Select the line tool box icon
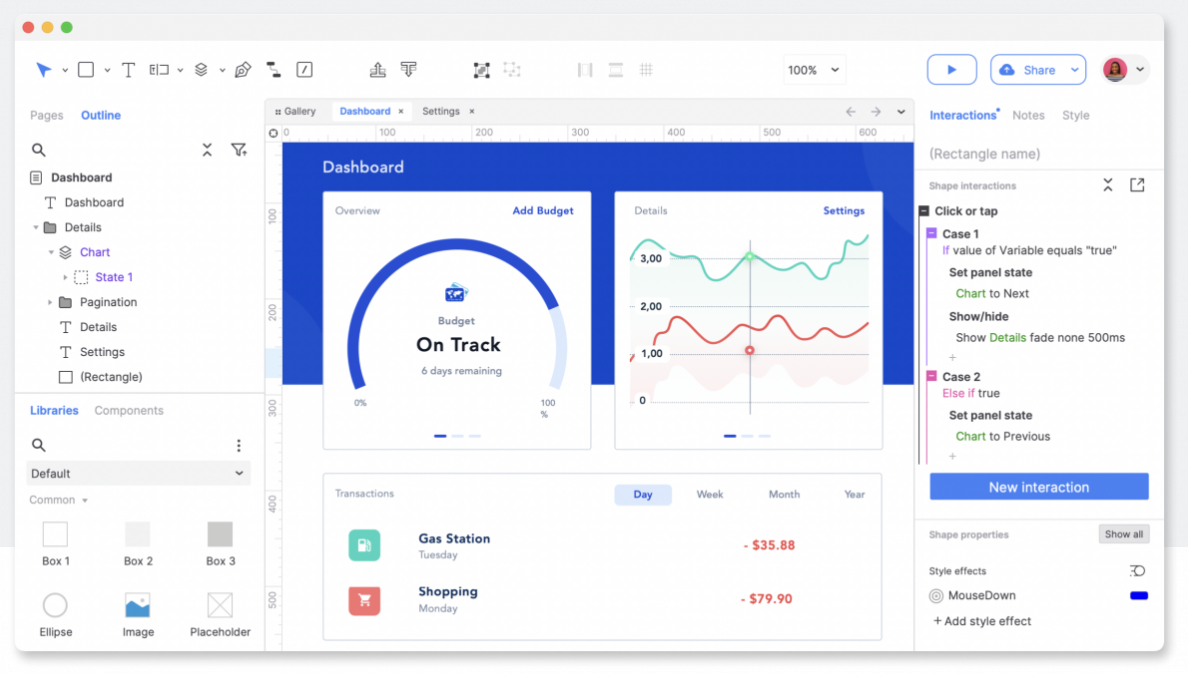Viewport: 1188px width, 673px height. (305, 70)
